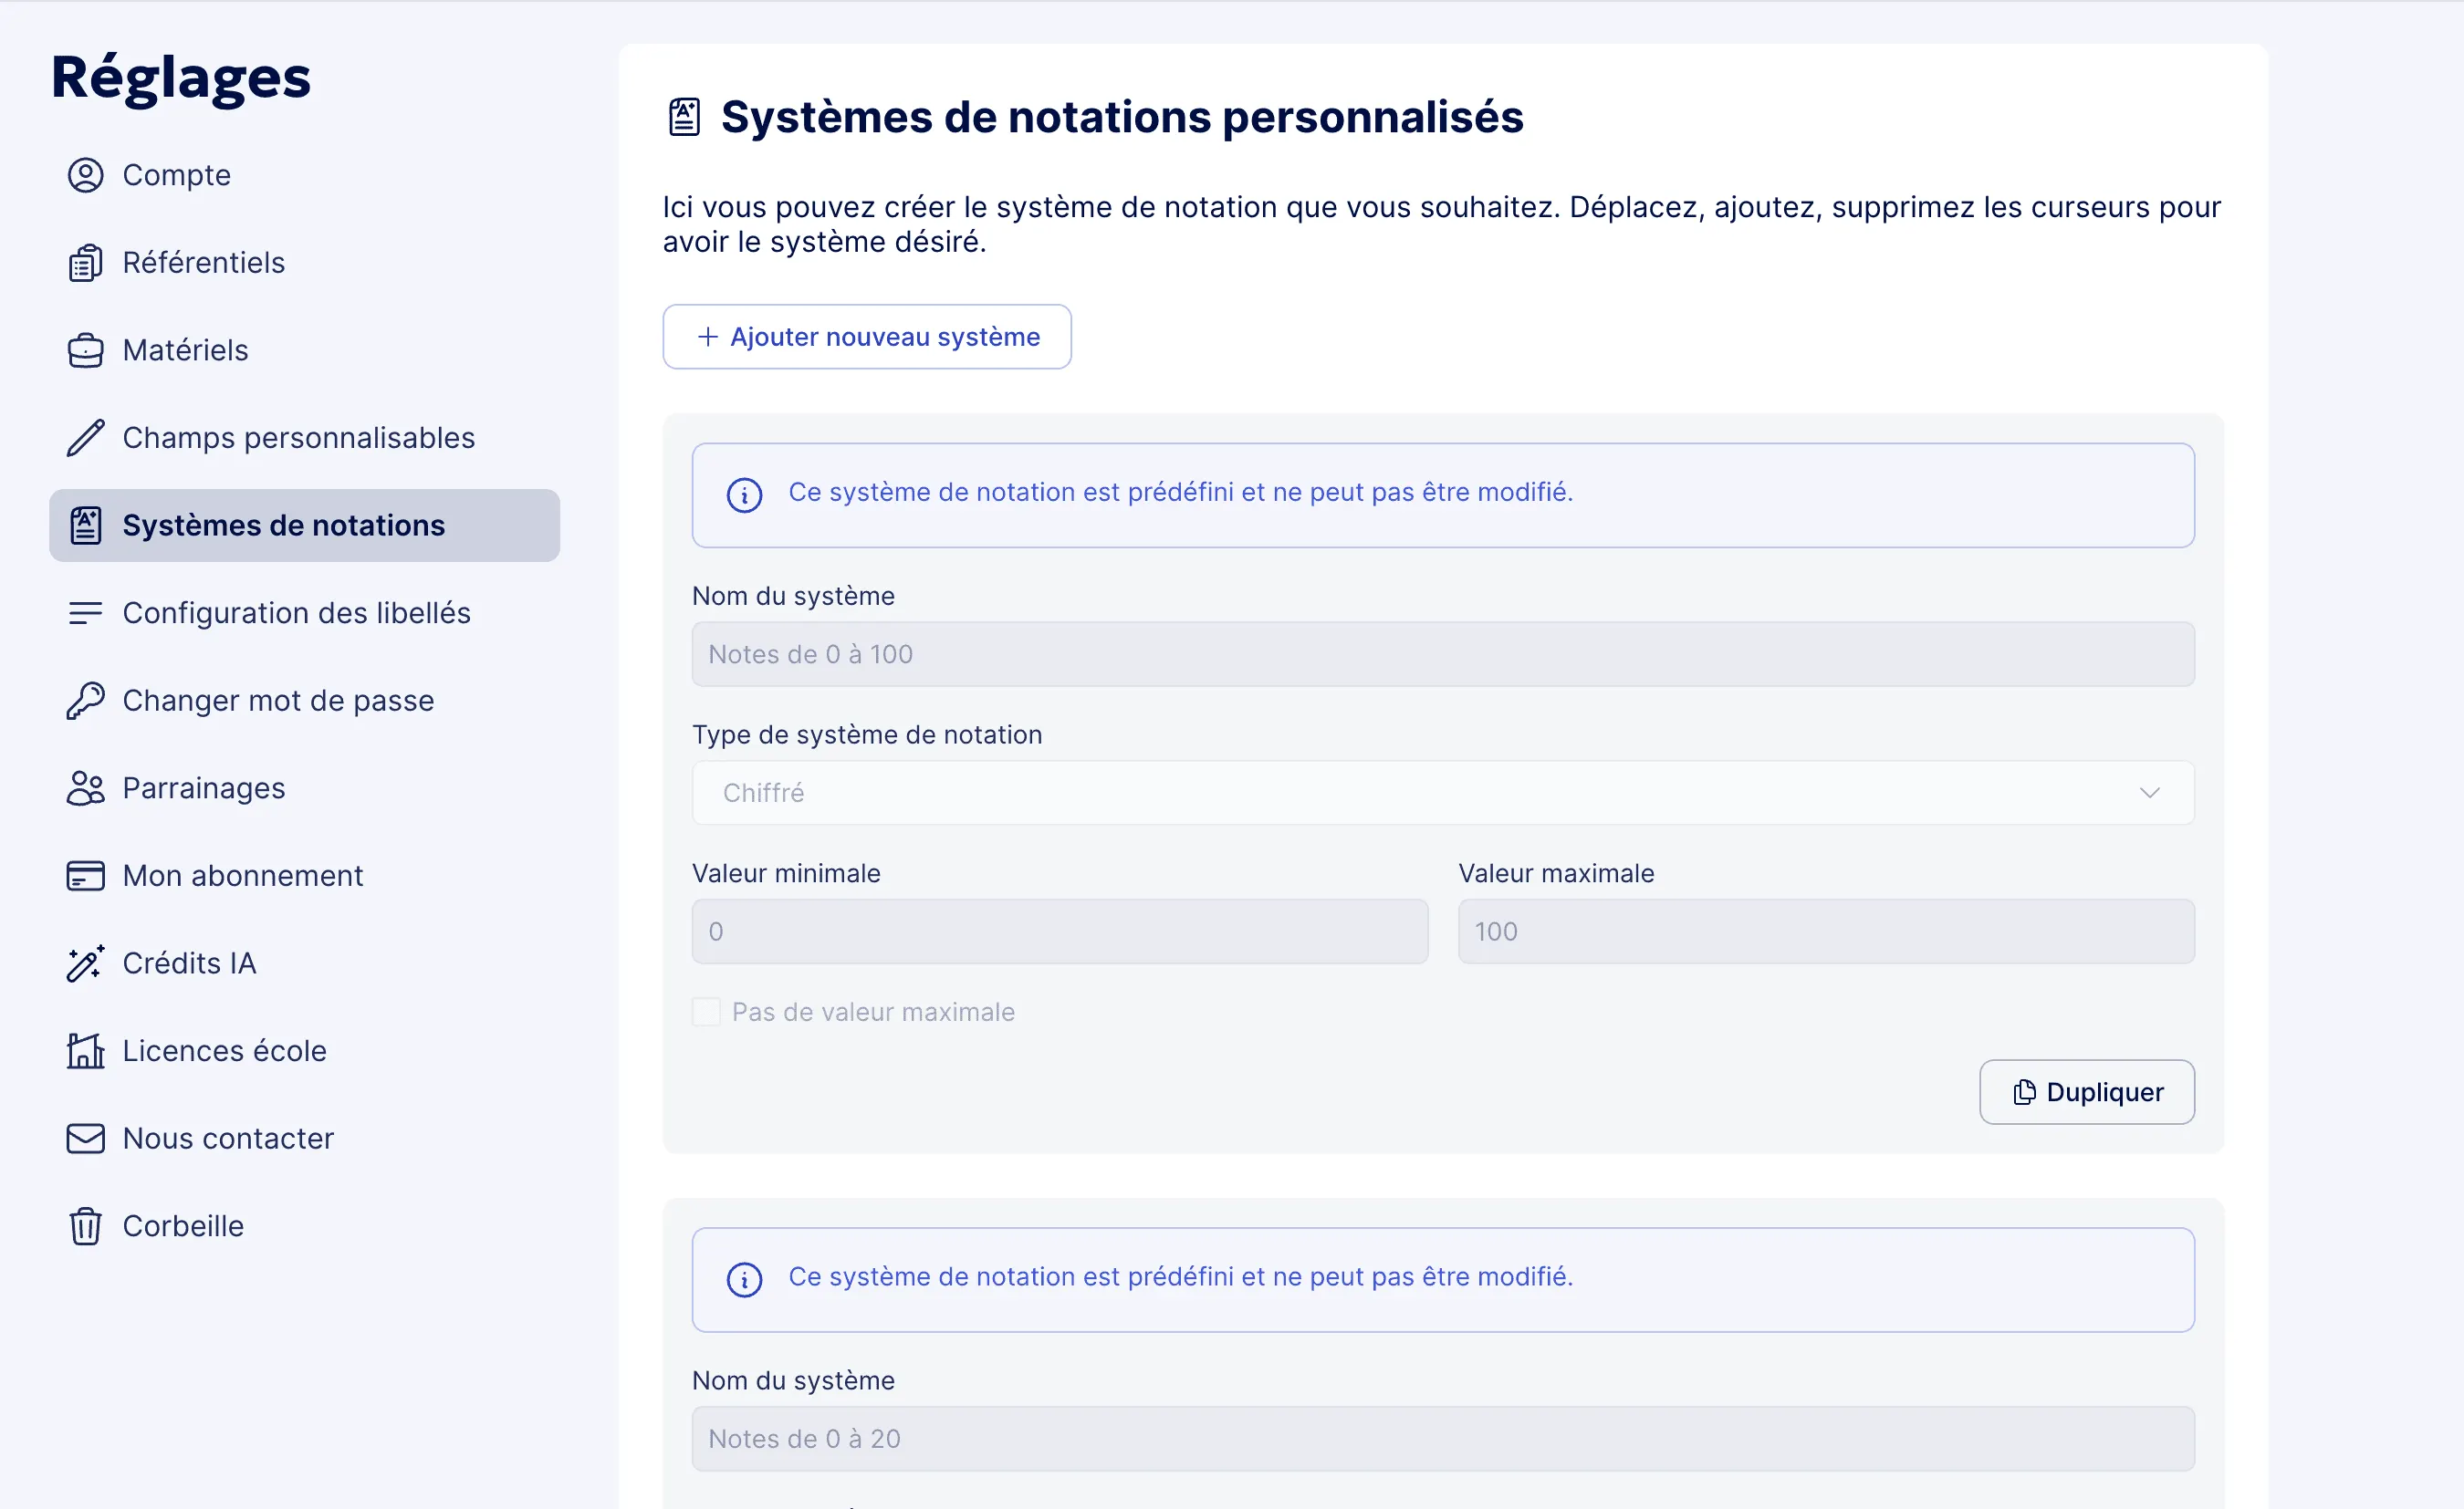Open the Matériels settings page
This screenshot has height=1509, width=2464.
click(304, 350)
